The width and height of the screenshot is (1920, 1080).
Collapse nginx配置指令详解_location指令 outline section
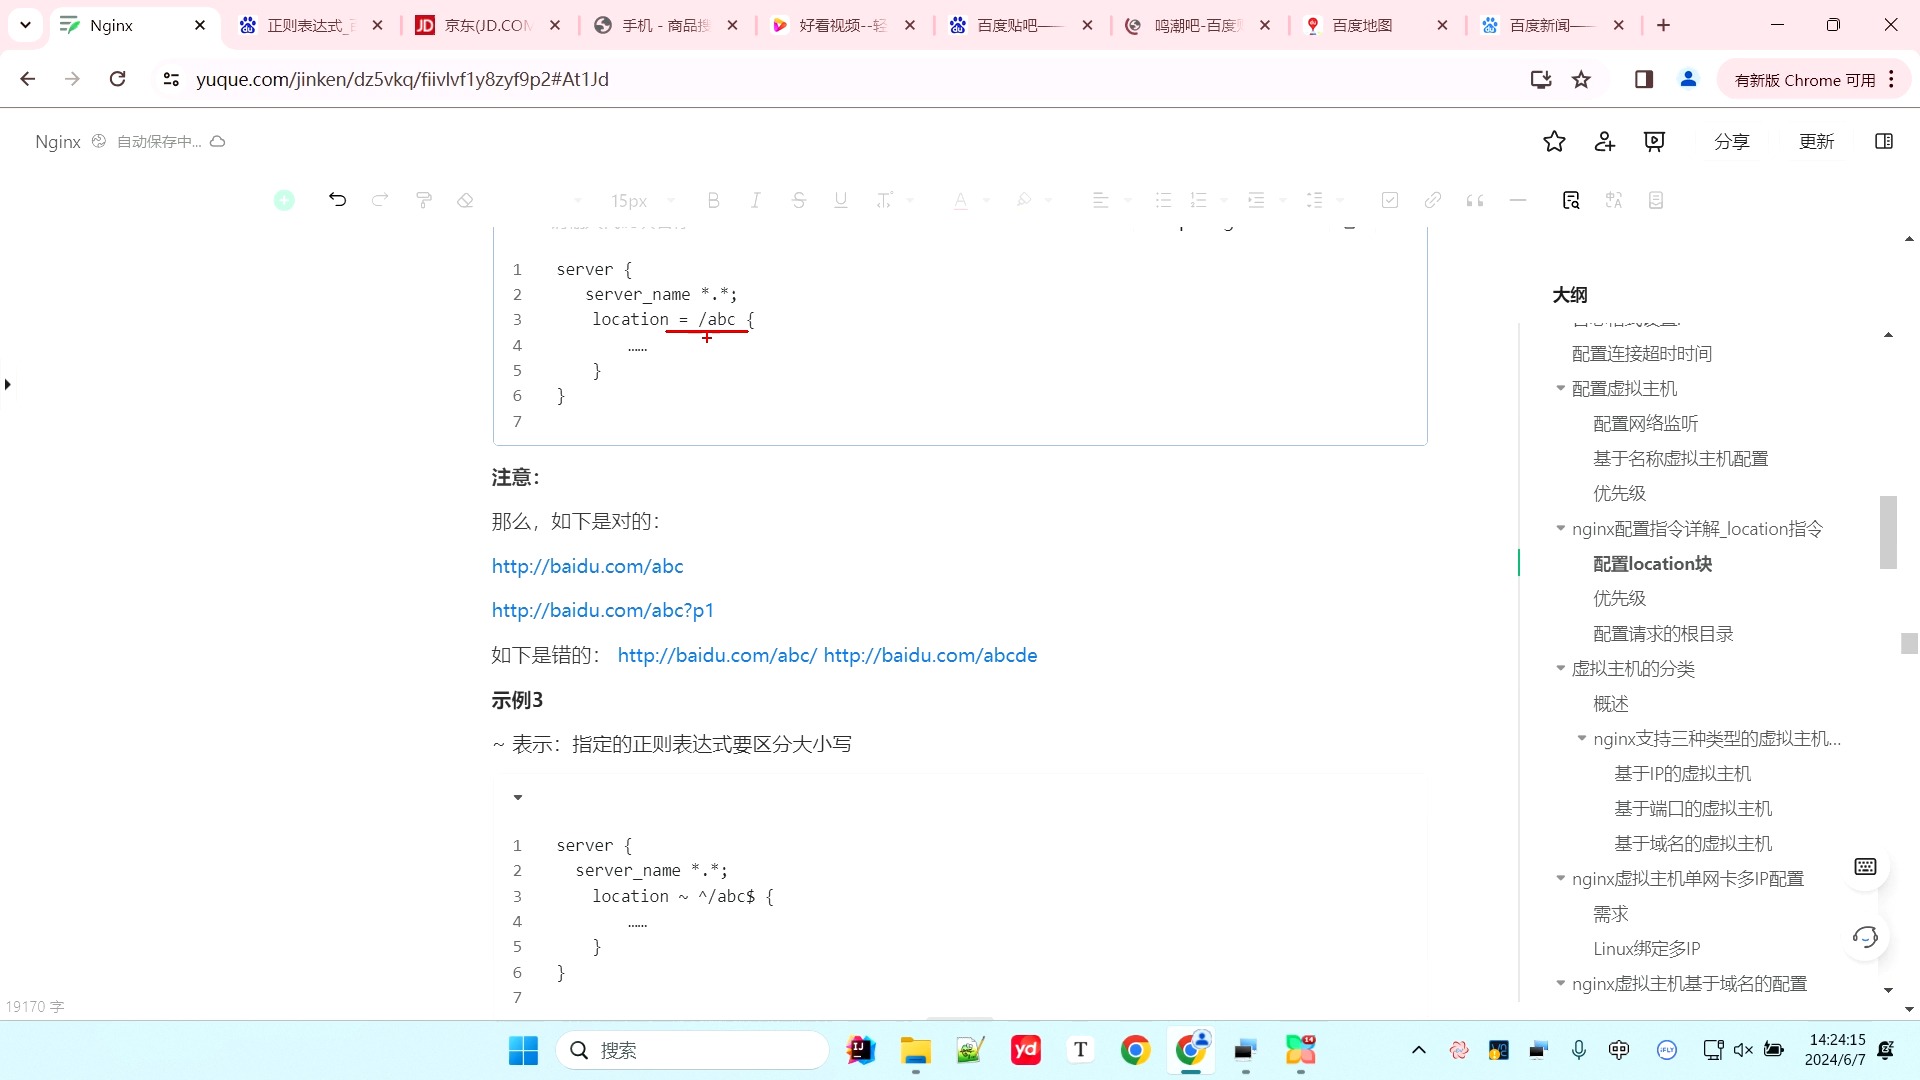point(1560,528)
